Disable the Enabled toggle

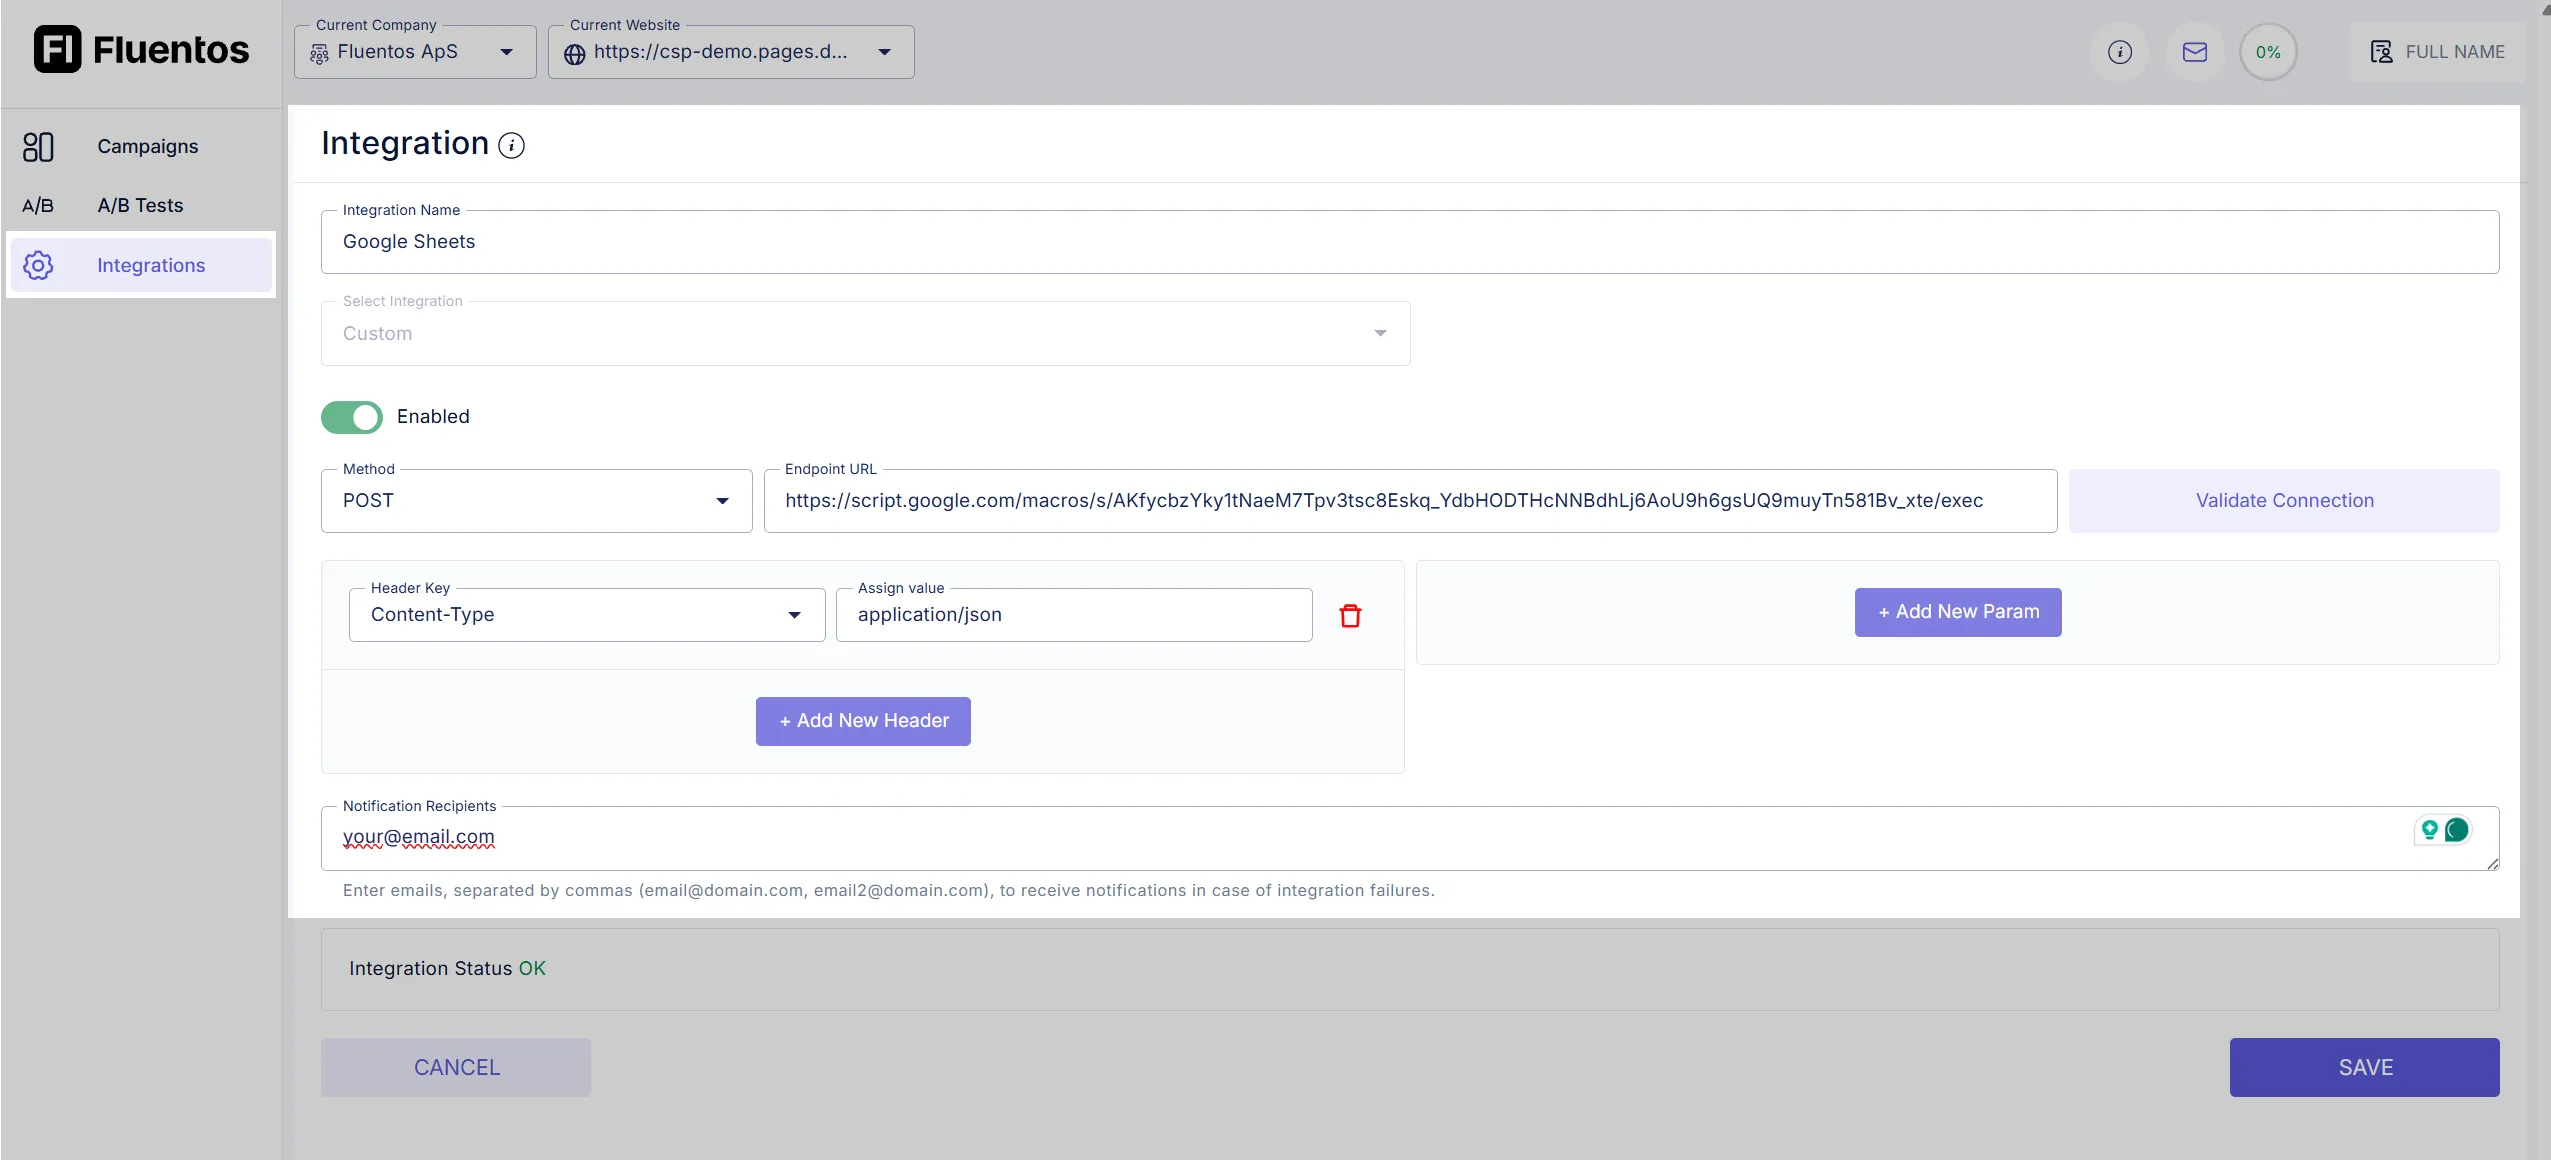pos(351,417)
